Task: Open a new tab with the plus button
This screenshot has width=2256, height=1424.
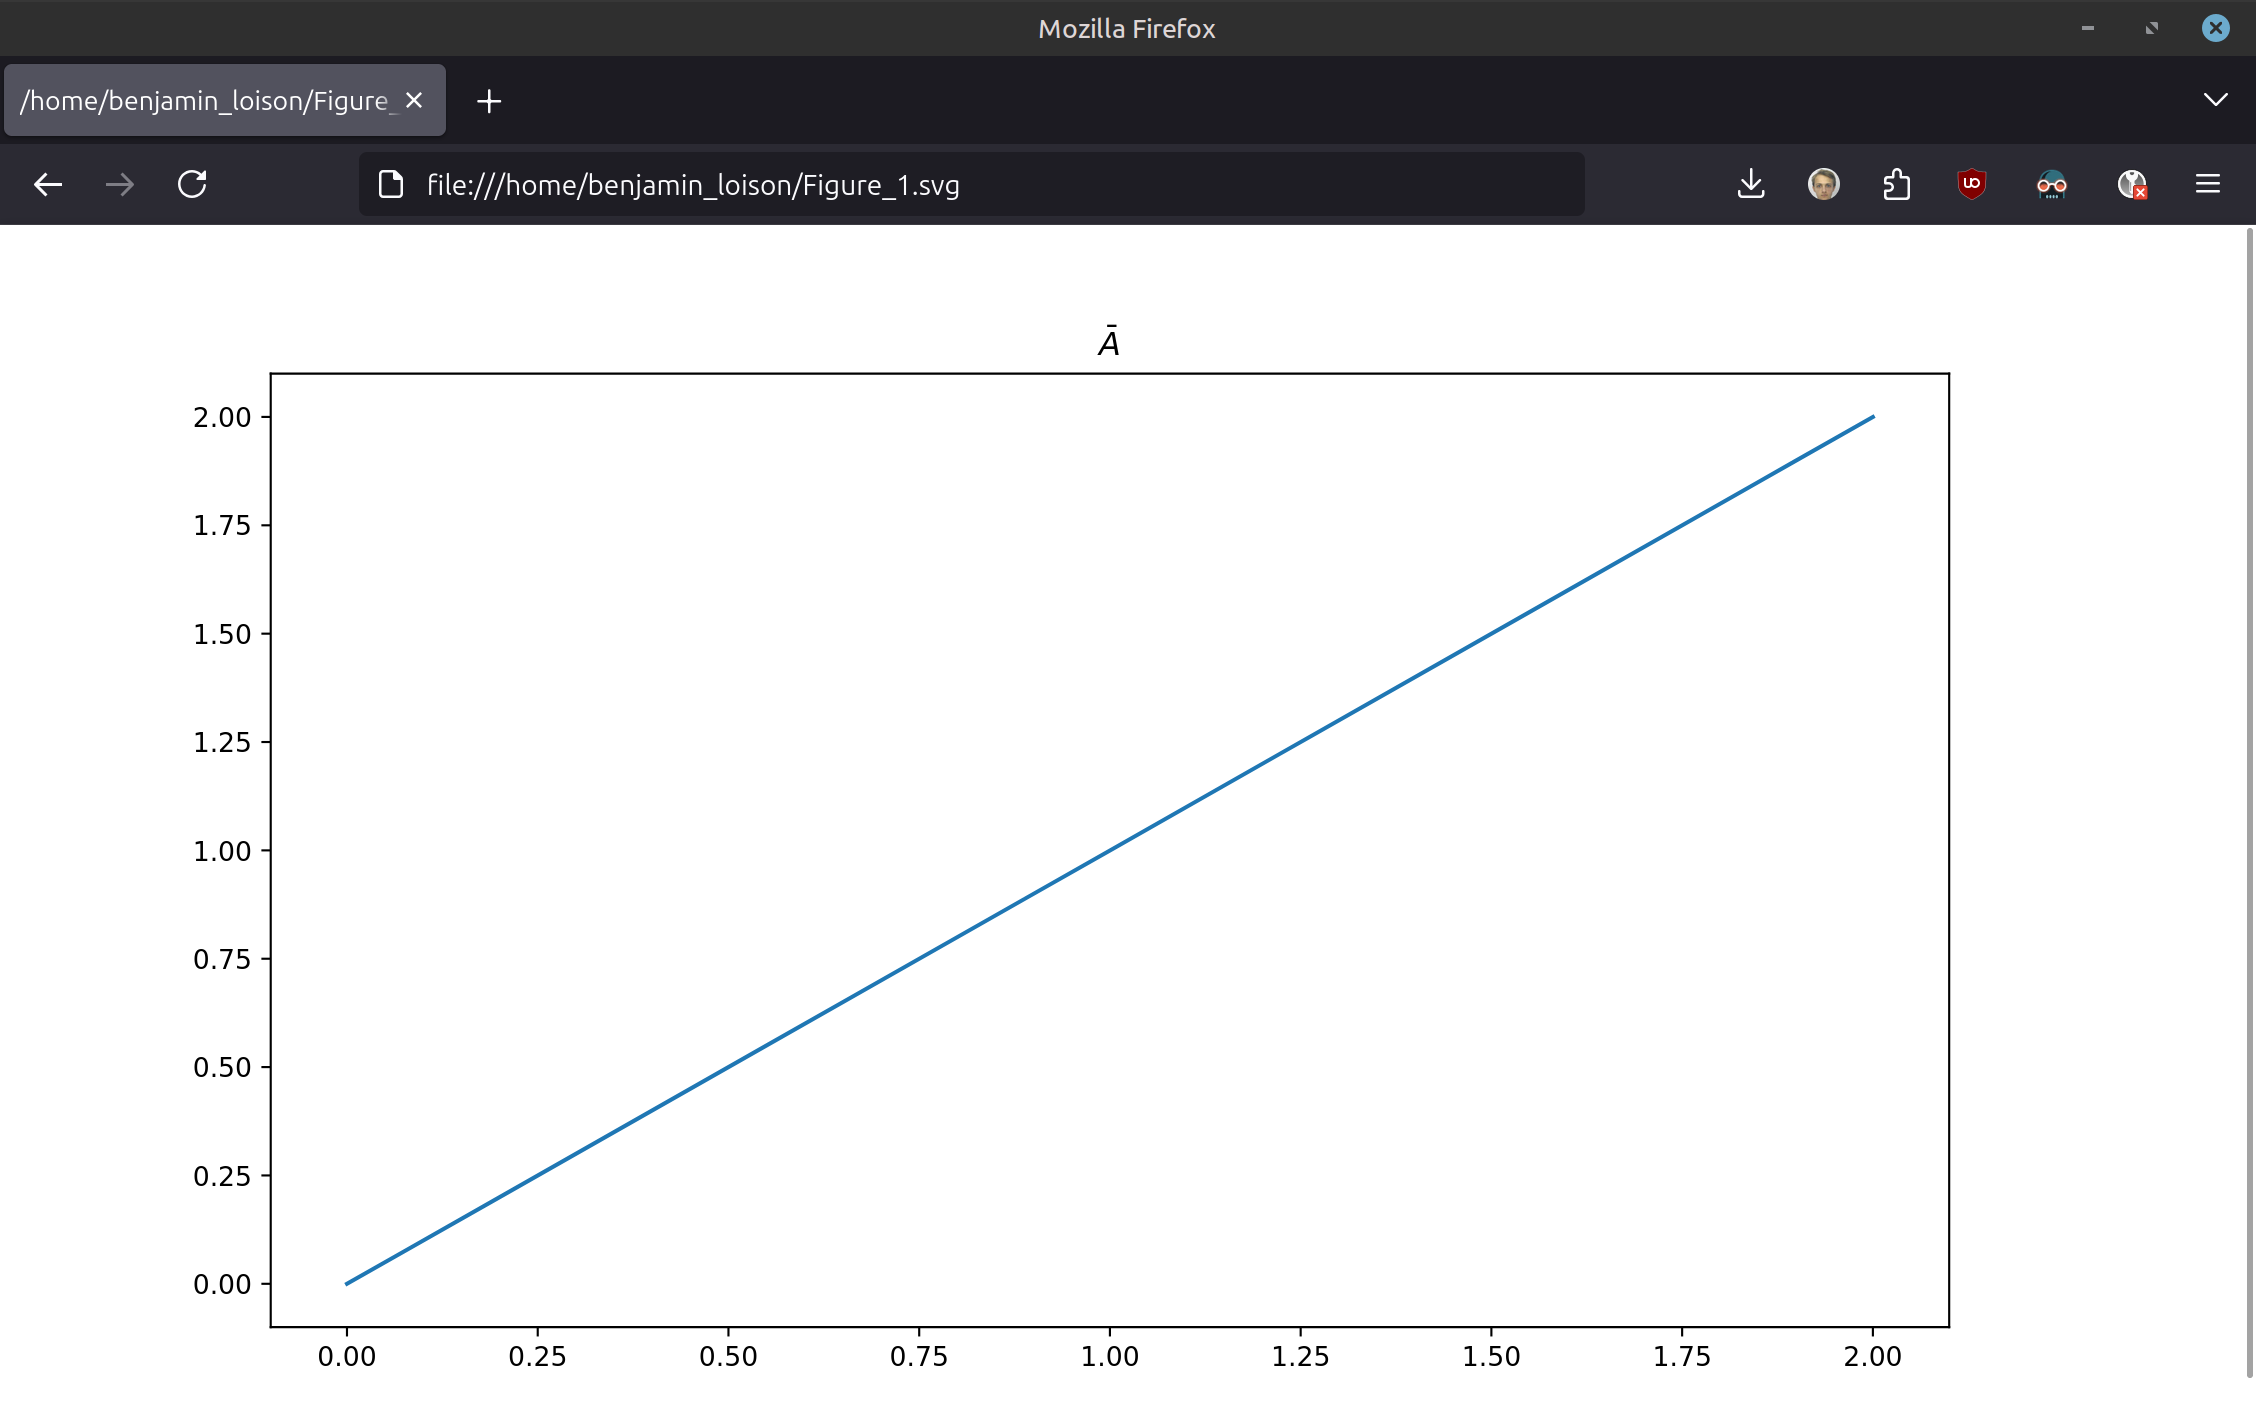Action: [x=489, y=101]
